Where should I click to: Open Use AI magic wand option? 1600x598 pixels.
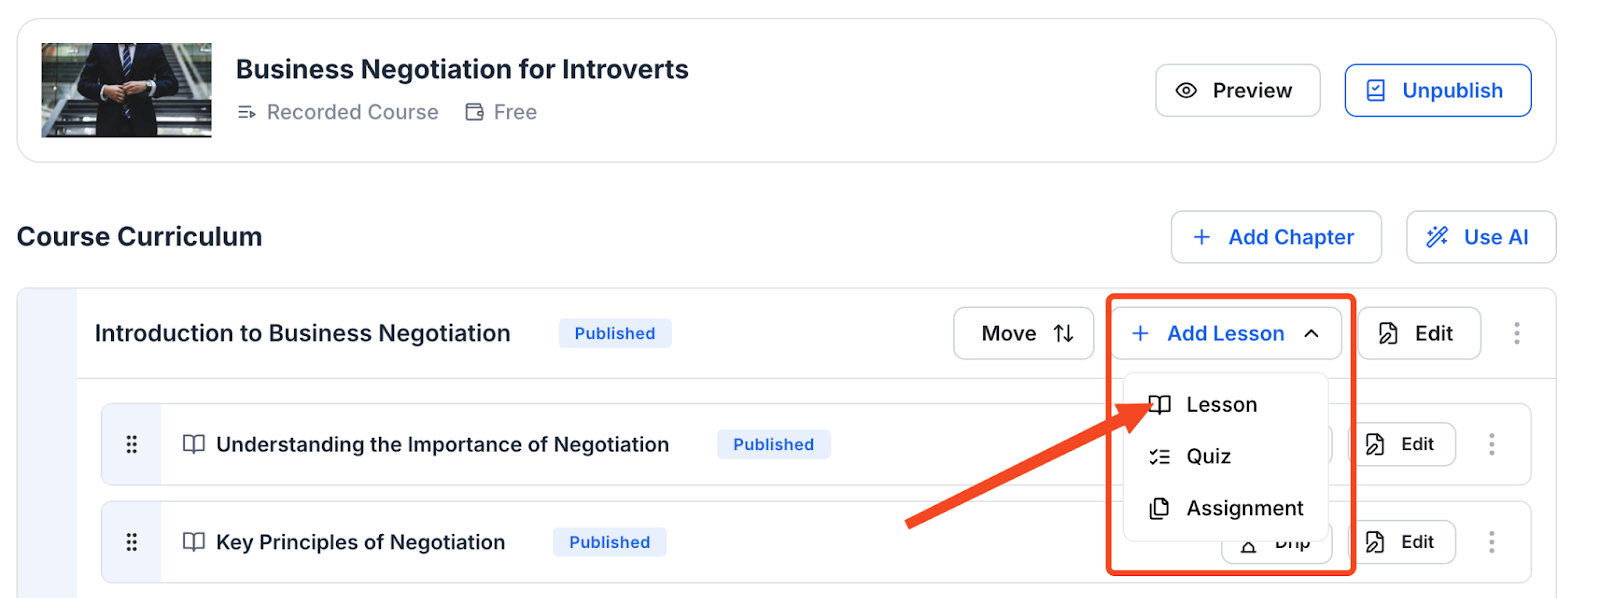[1480, 237]
